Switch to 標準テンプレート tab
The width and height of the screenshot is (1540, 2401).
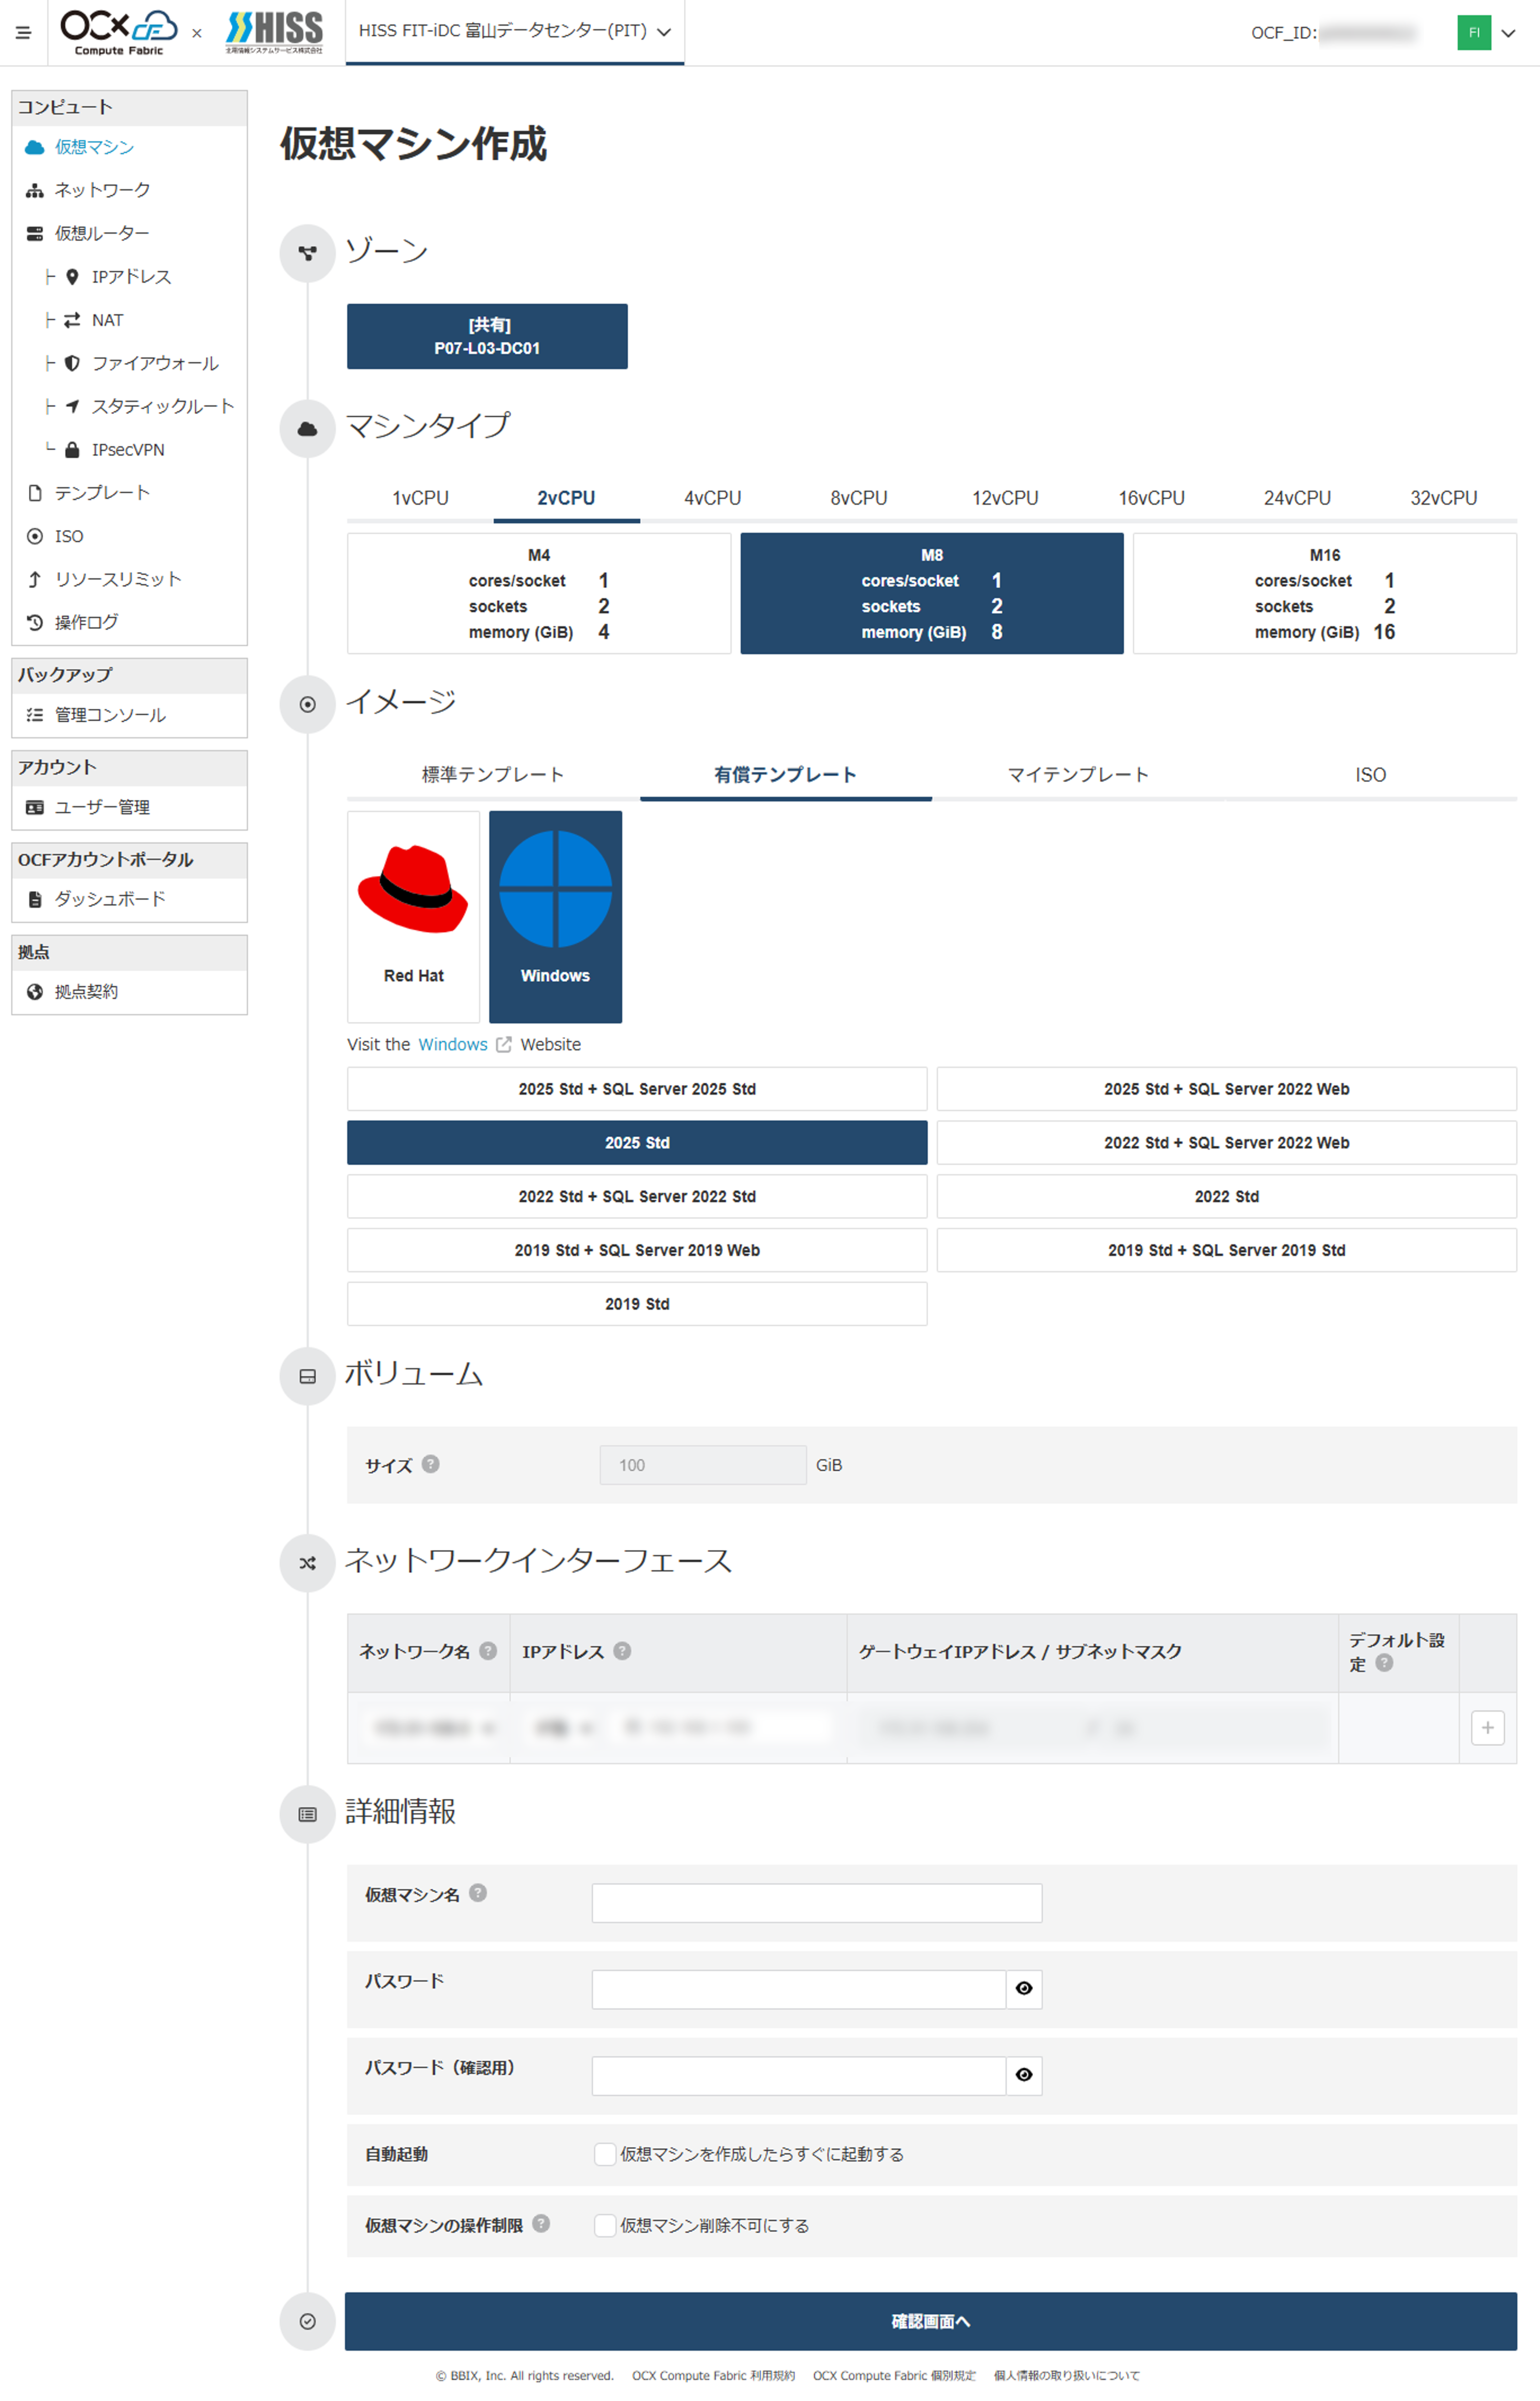[x=493, y=775]
